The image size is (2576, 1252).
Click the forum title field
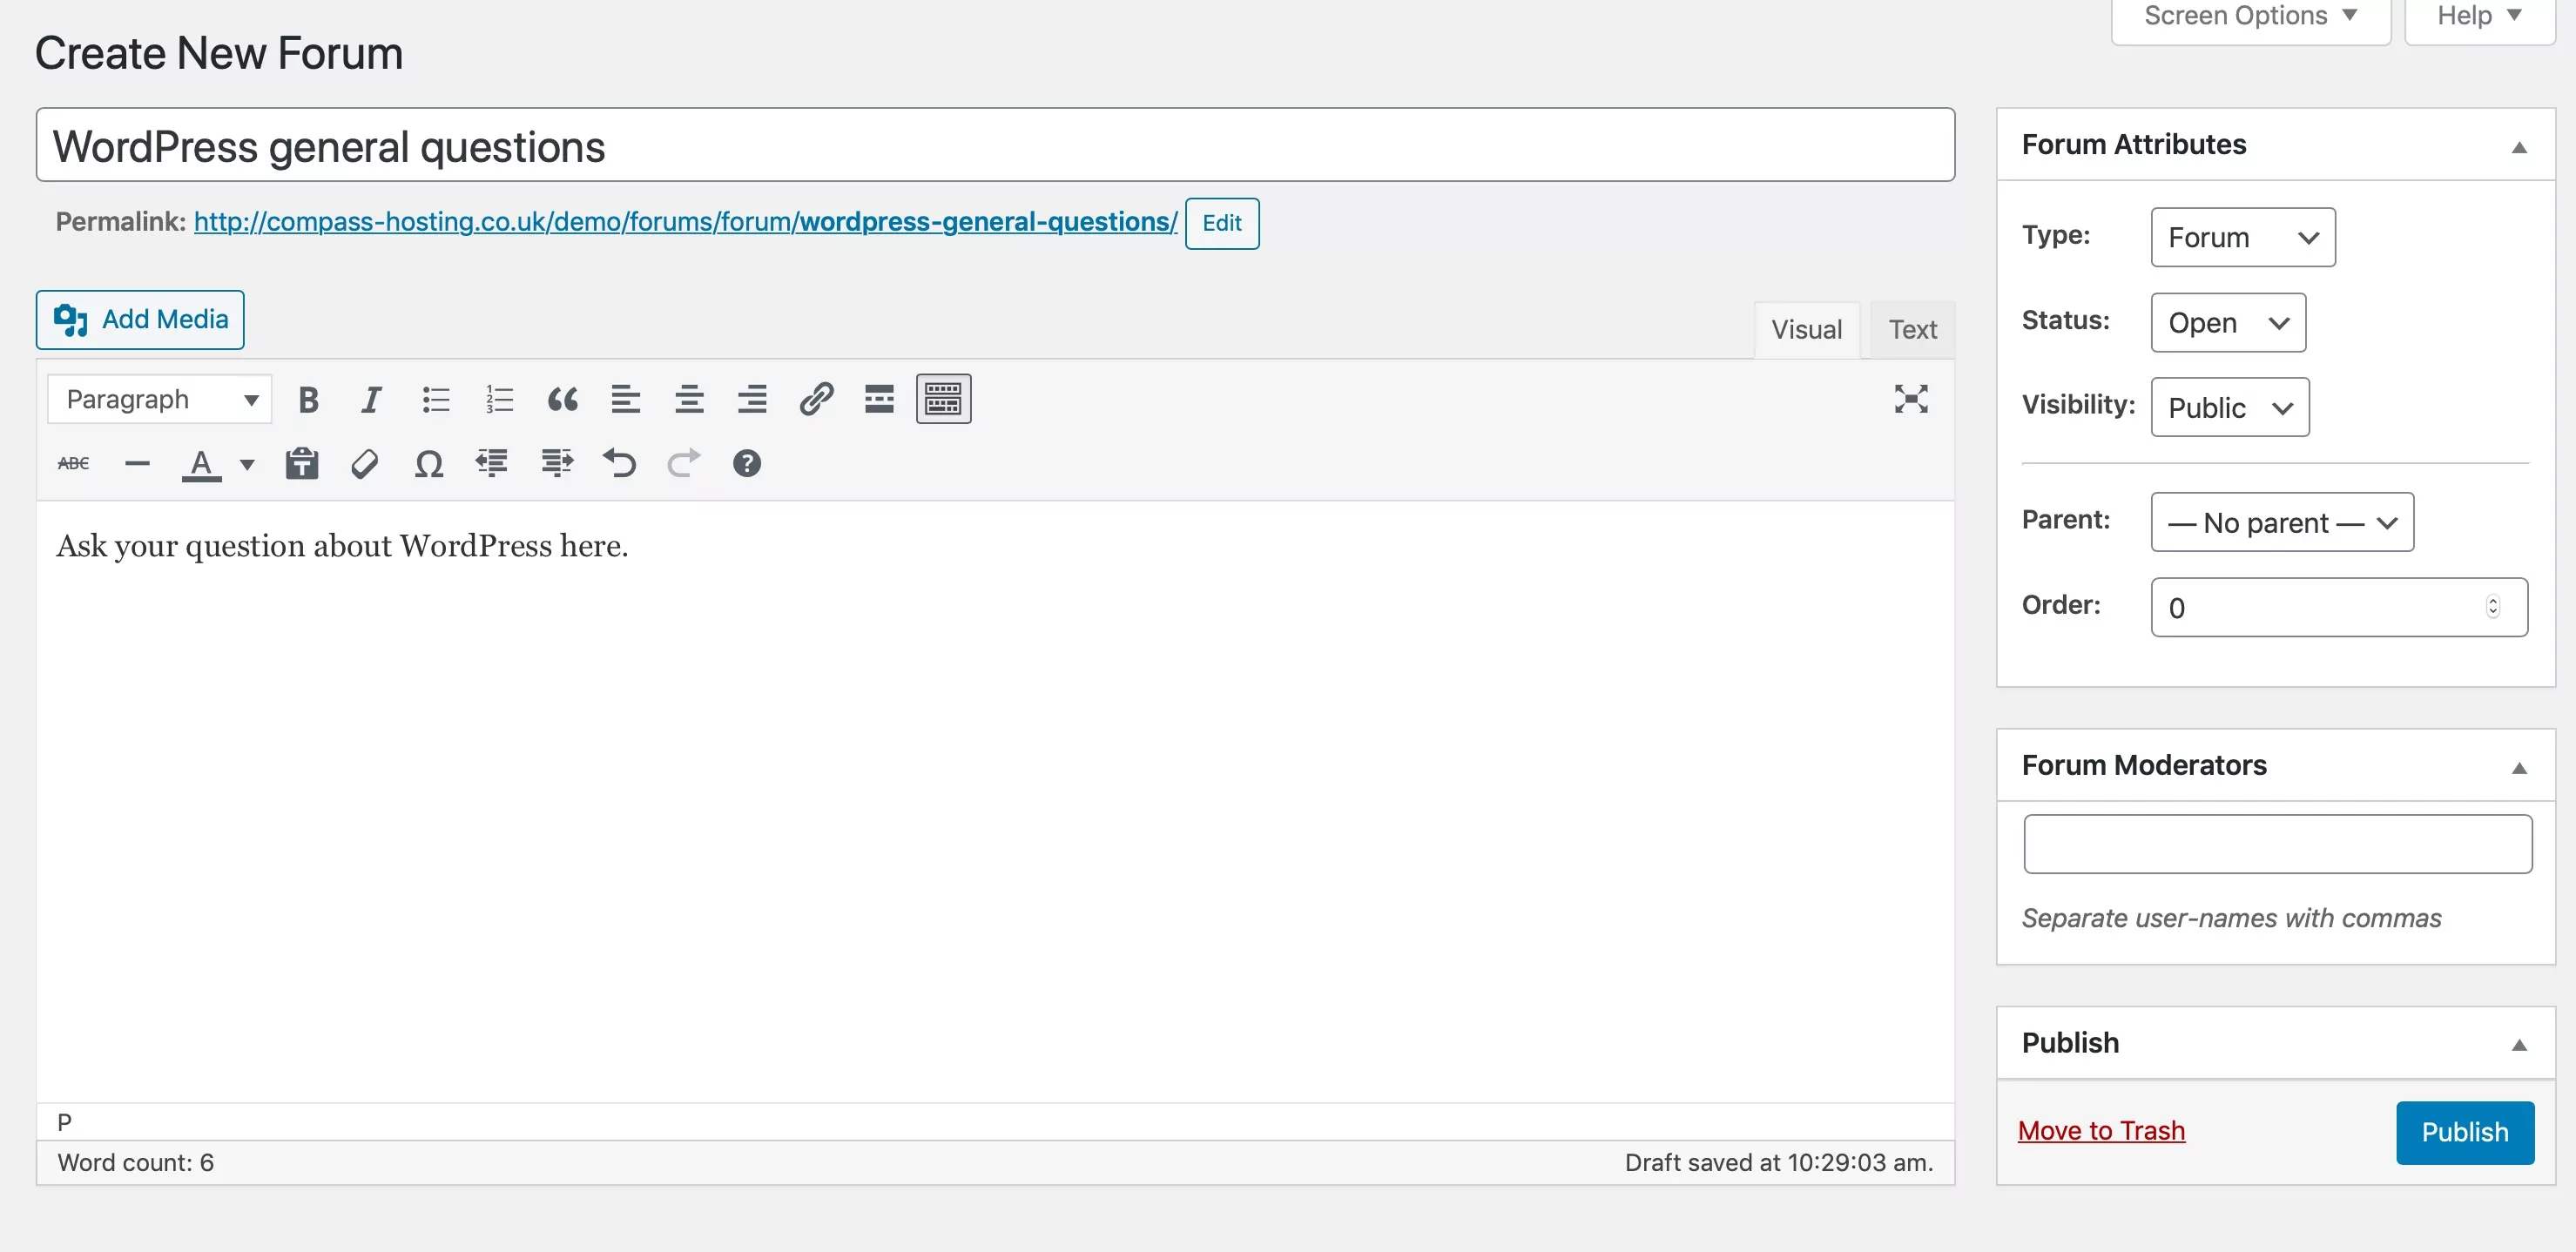[995, 145]
